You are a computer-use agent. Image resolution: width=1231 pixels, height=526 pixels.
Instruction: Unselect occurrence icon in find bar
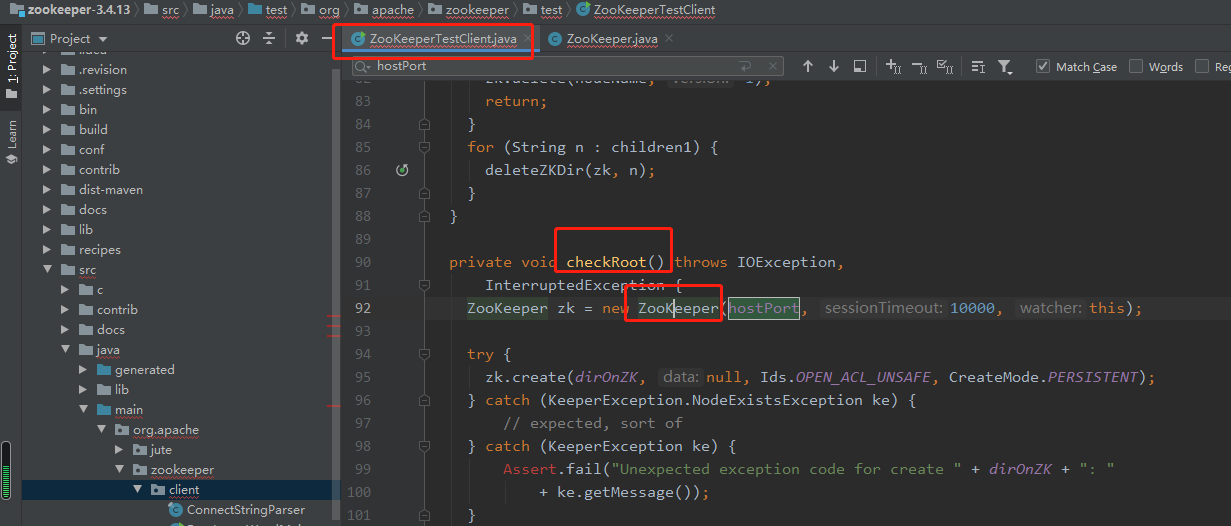920,66
